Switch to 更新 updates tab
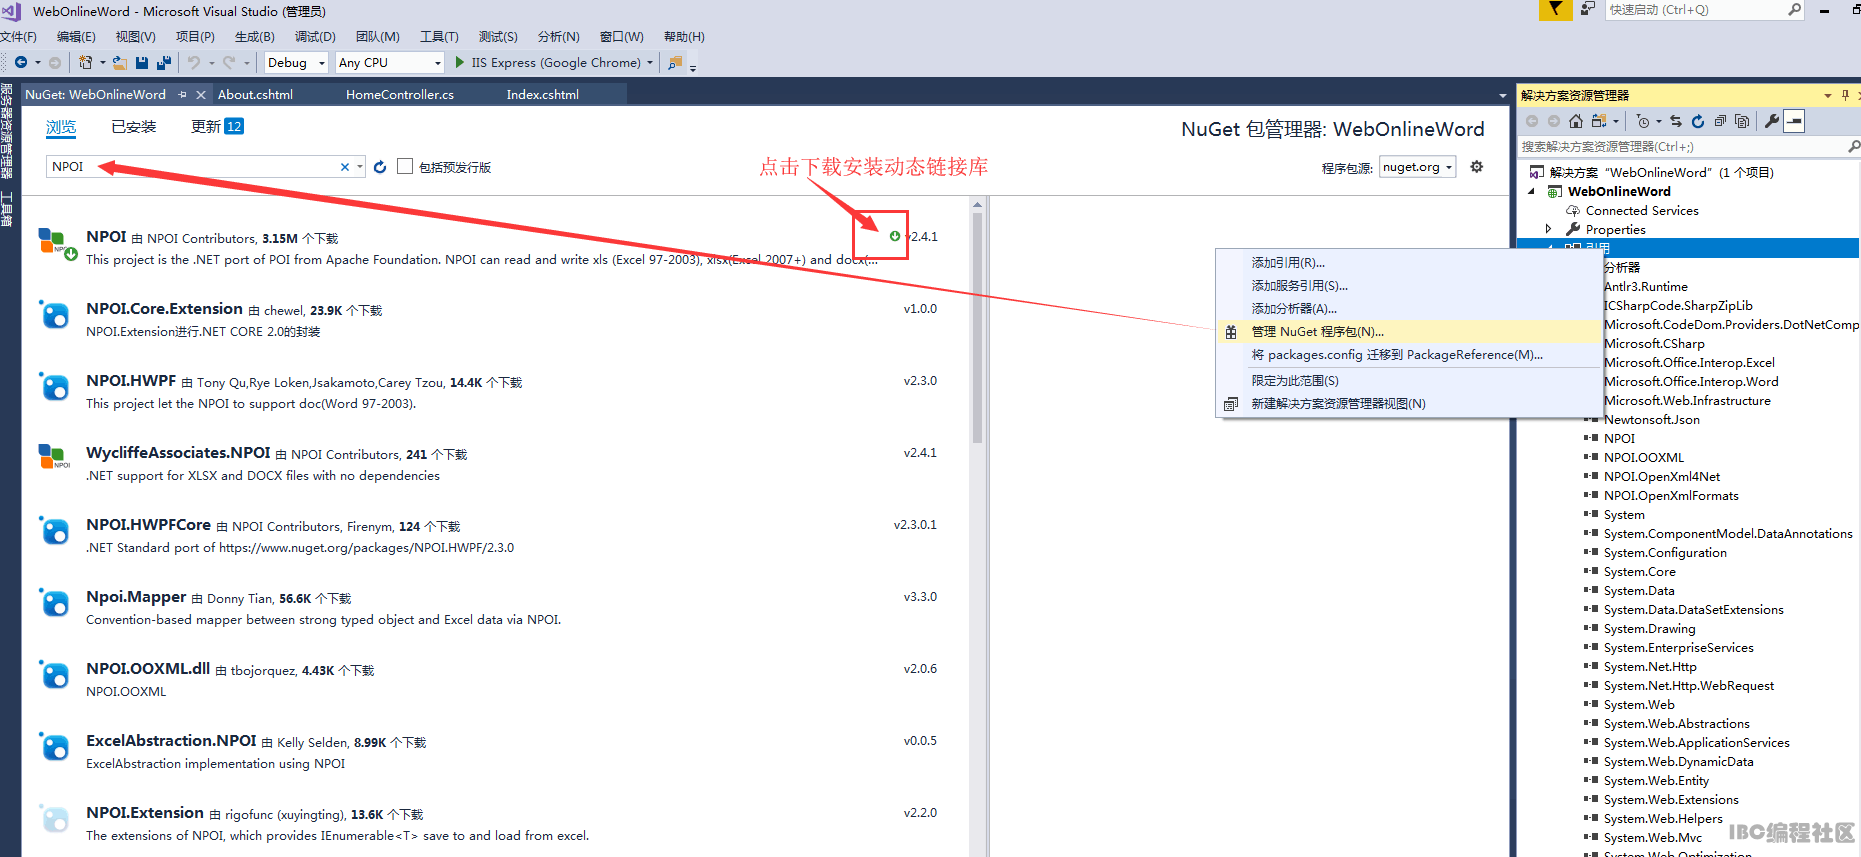This screenshot has height=857, width=1861. coord(217,127)
